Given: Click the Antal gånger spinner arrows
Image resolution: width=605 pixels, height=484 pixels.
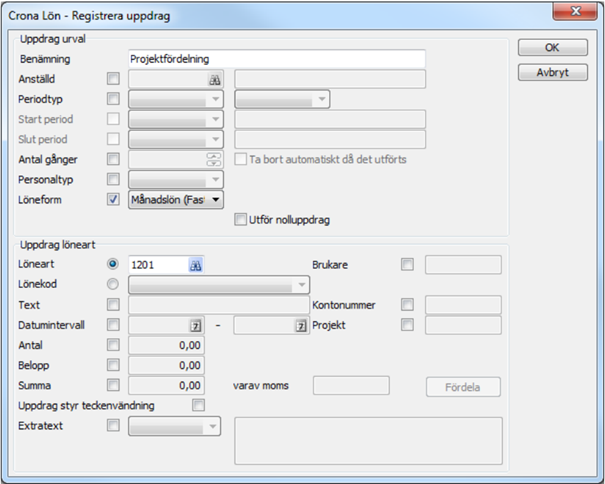Looking at the screenshot, I should coord(214,159).
